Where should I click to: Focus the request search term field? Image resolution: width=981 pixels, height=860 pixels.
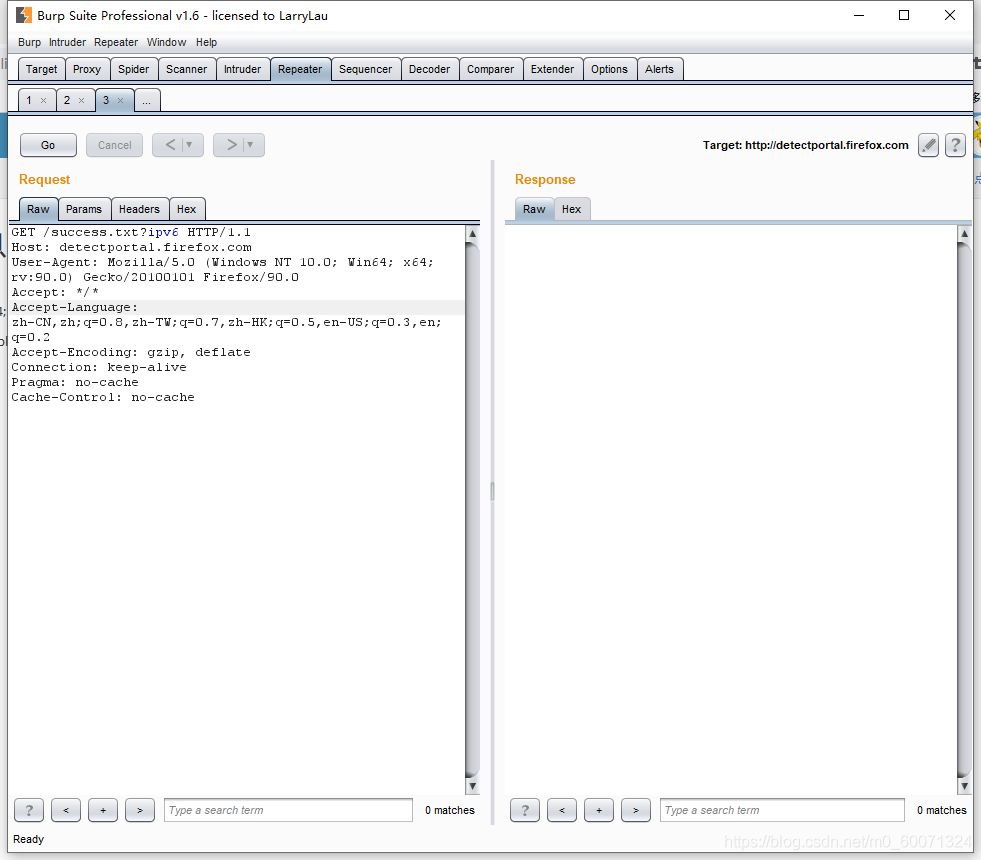click(288, 811)
